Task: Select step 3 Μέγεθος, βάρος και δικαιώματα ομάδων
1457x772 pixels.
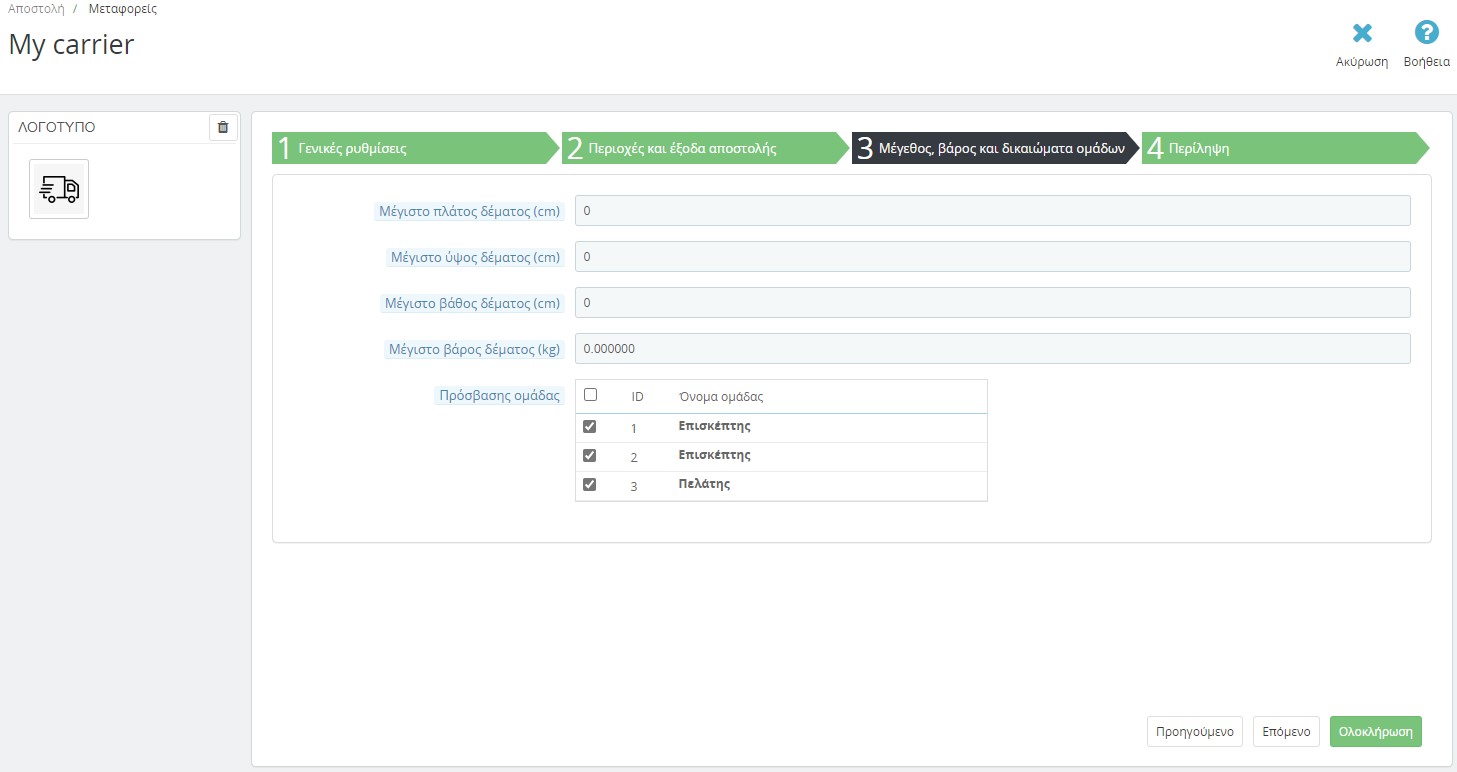Action: click(x=995, y=148)
